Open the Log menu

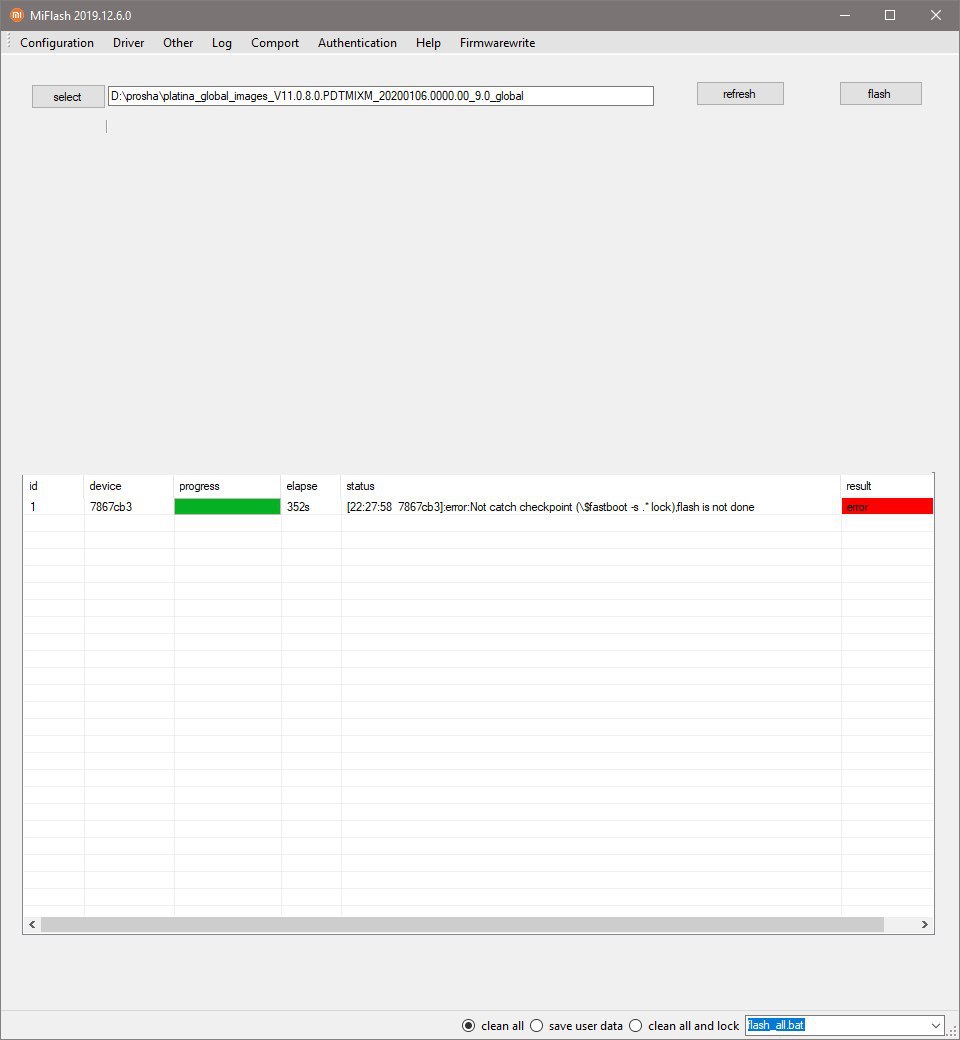tap(222, 42)
